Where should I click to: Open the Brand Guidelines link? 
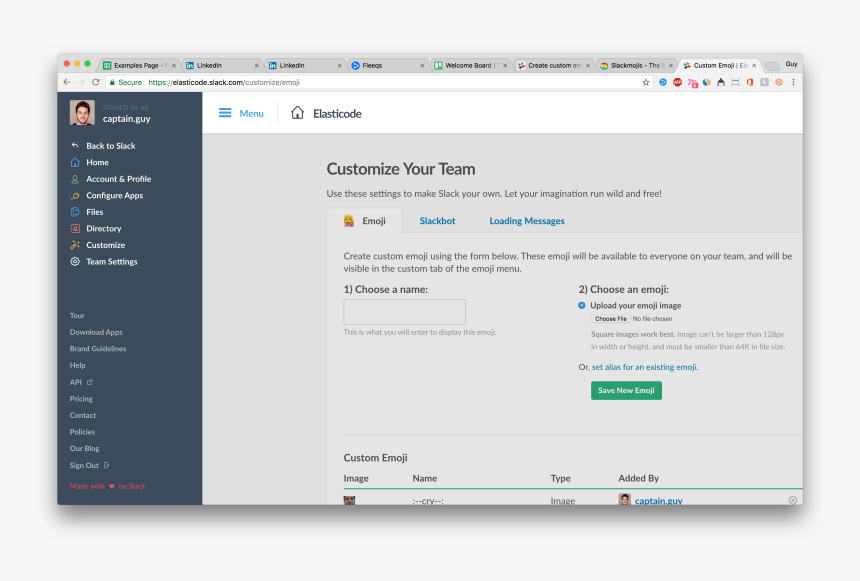tap(98, 348)
